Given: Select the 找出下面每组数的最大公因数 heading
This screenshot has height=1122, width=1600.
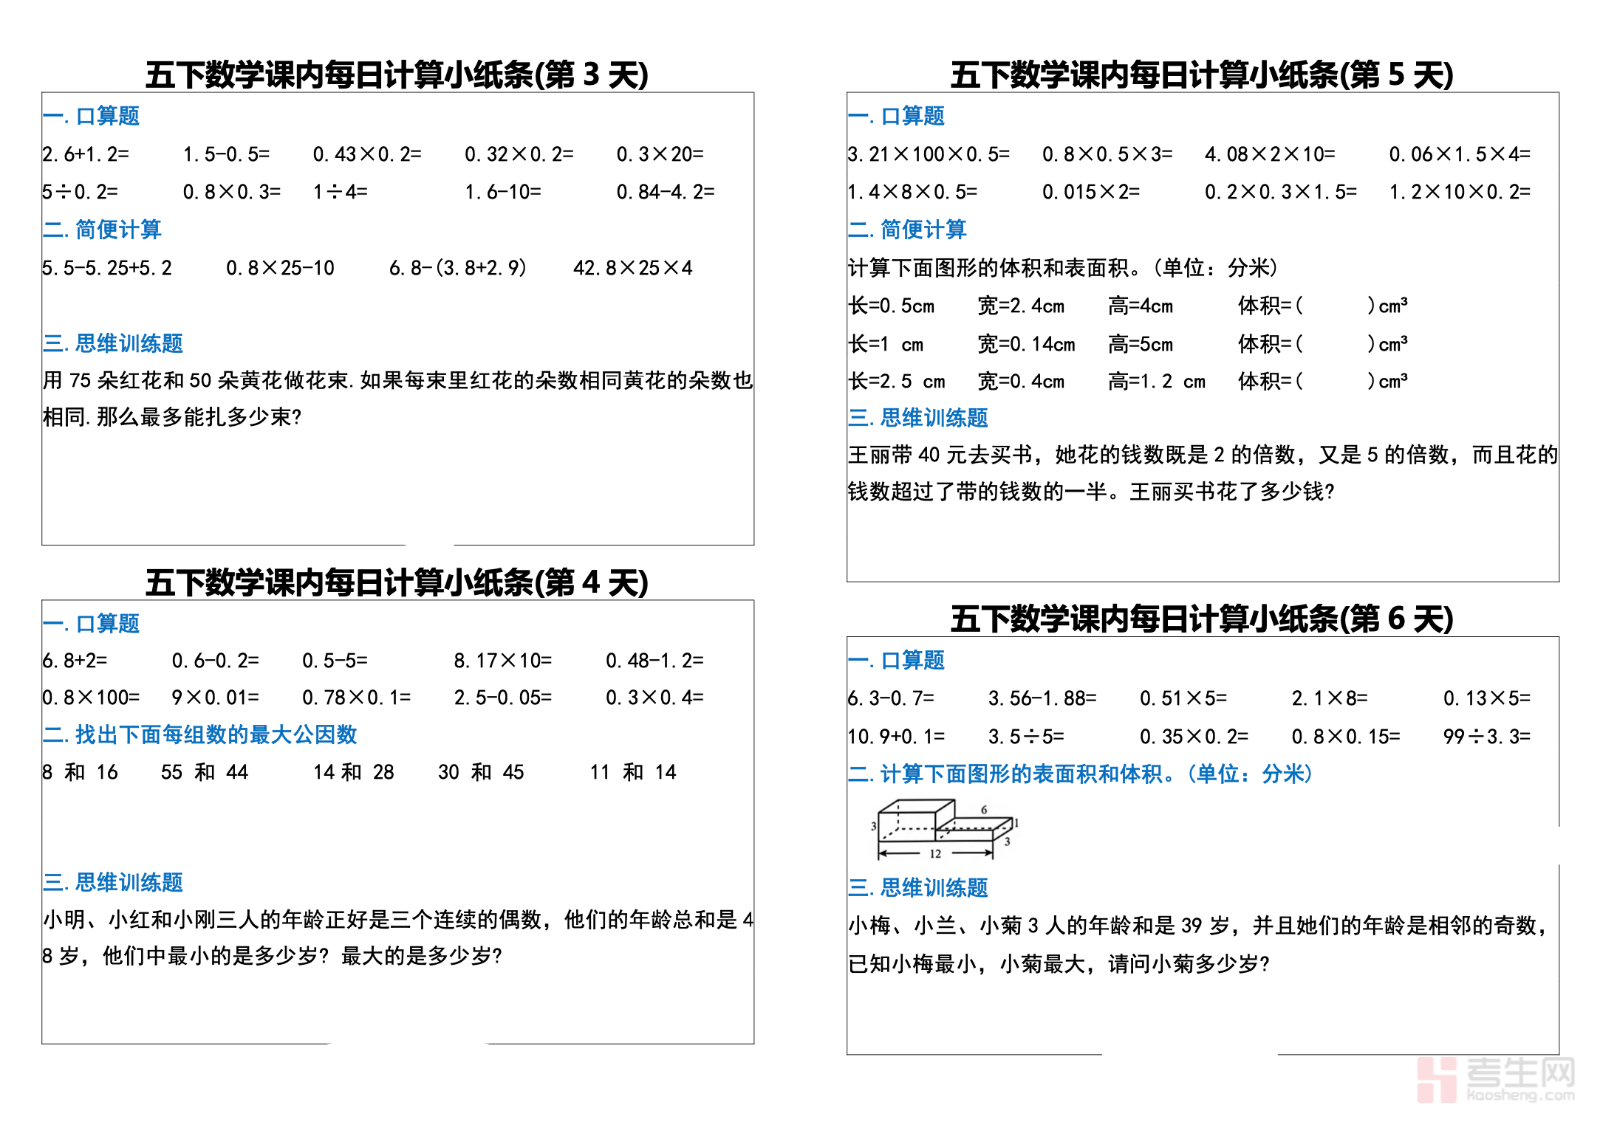Looking at the screenshot, I should pyautogui.click(x=200, y=735).
